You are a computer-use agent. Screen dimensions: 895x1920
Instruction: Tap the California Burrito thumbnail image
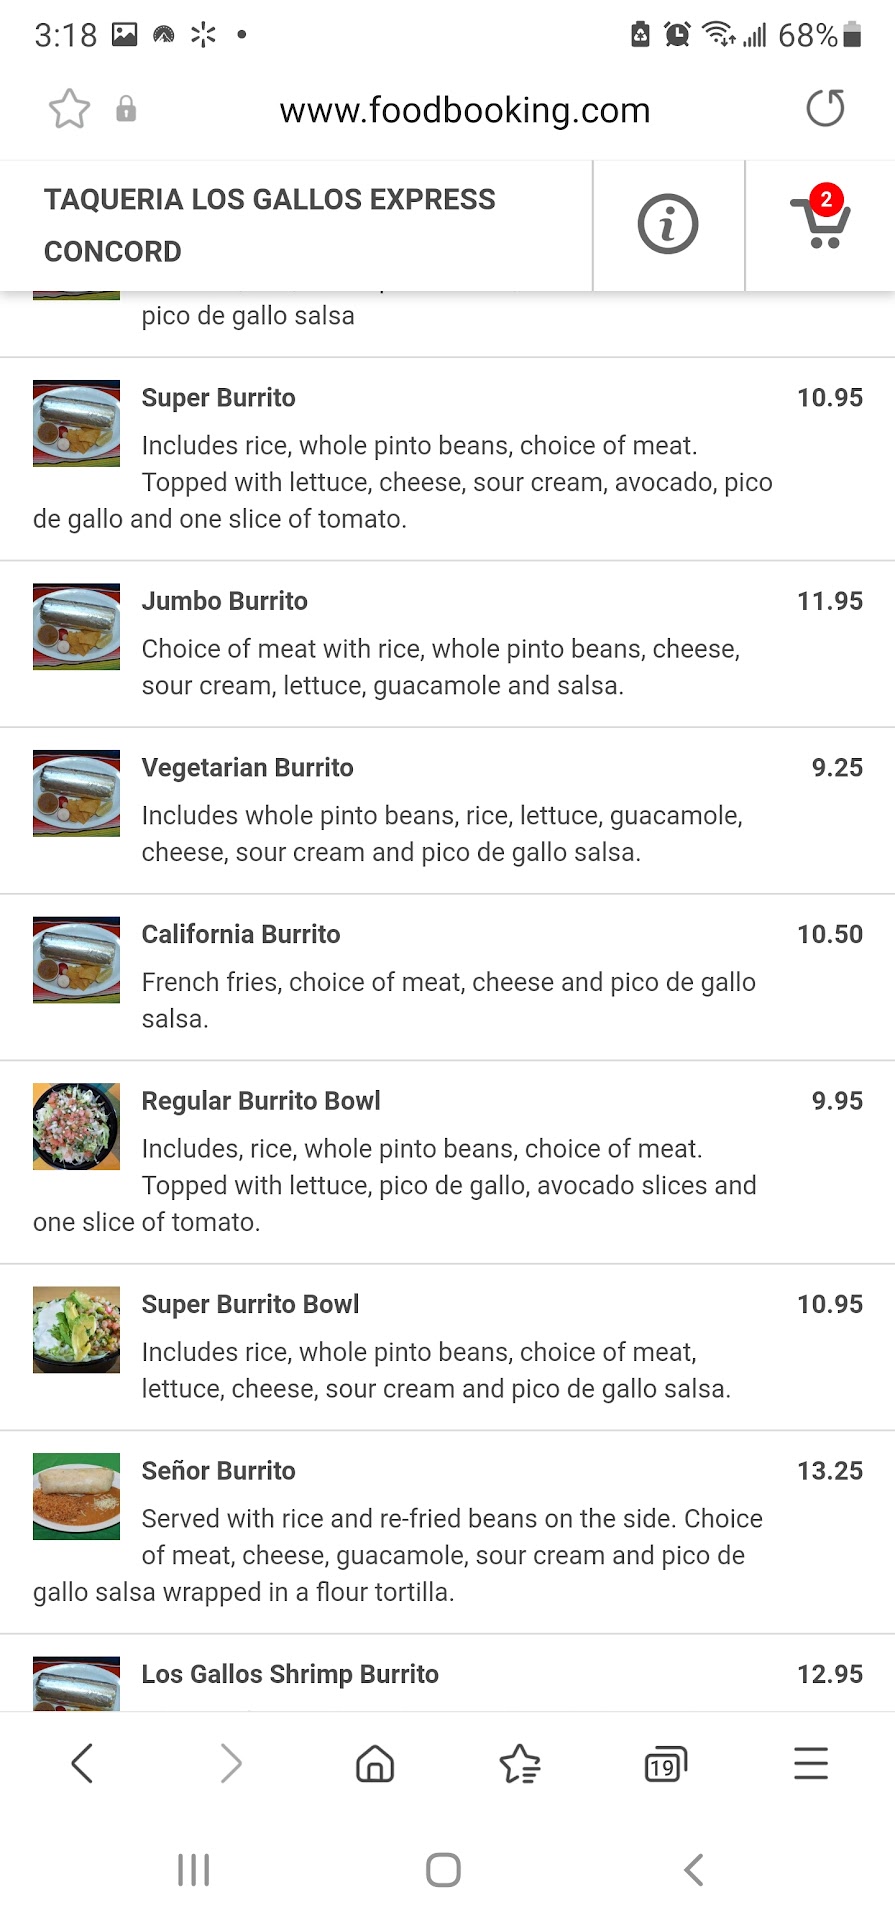click(76, 960)
